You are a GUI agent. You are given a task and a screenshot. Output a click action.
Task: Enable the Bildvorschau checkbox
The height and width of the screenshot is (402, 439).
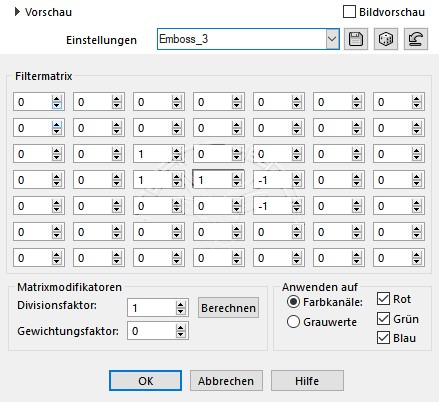pos(349,12)
